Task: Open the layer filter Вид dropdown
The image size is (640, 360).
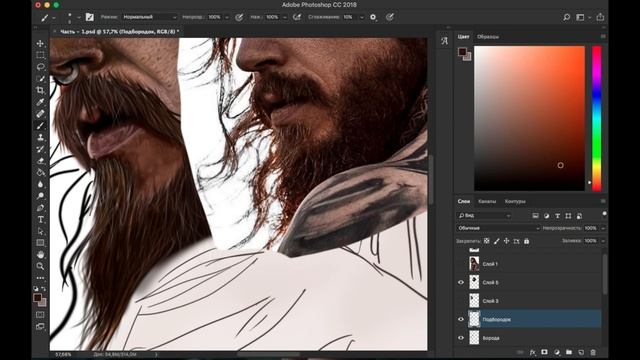Action: pos(484,216)
